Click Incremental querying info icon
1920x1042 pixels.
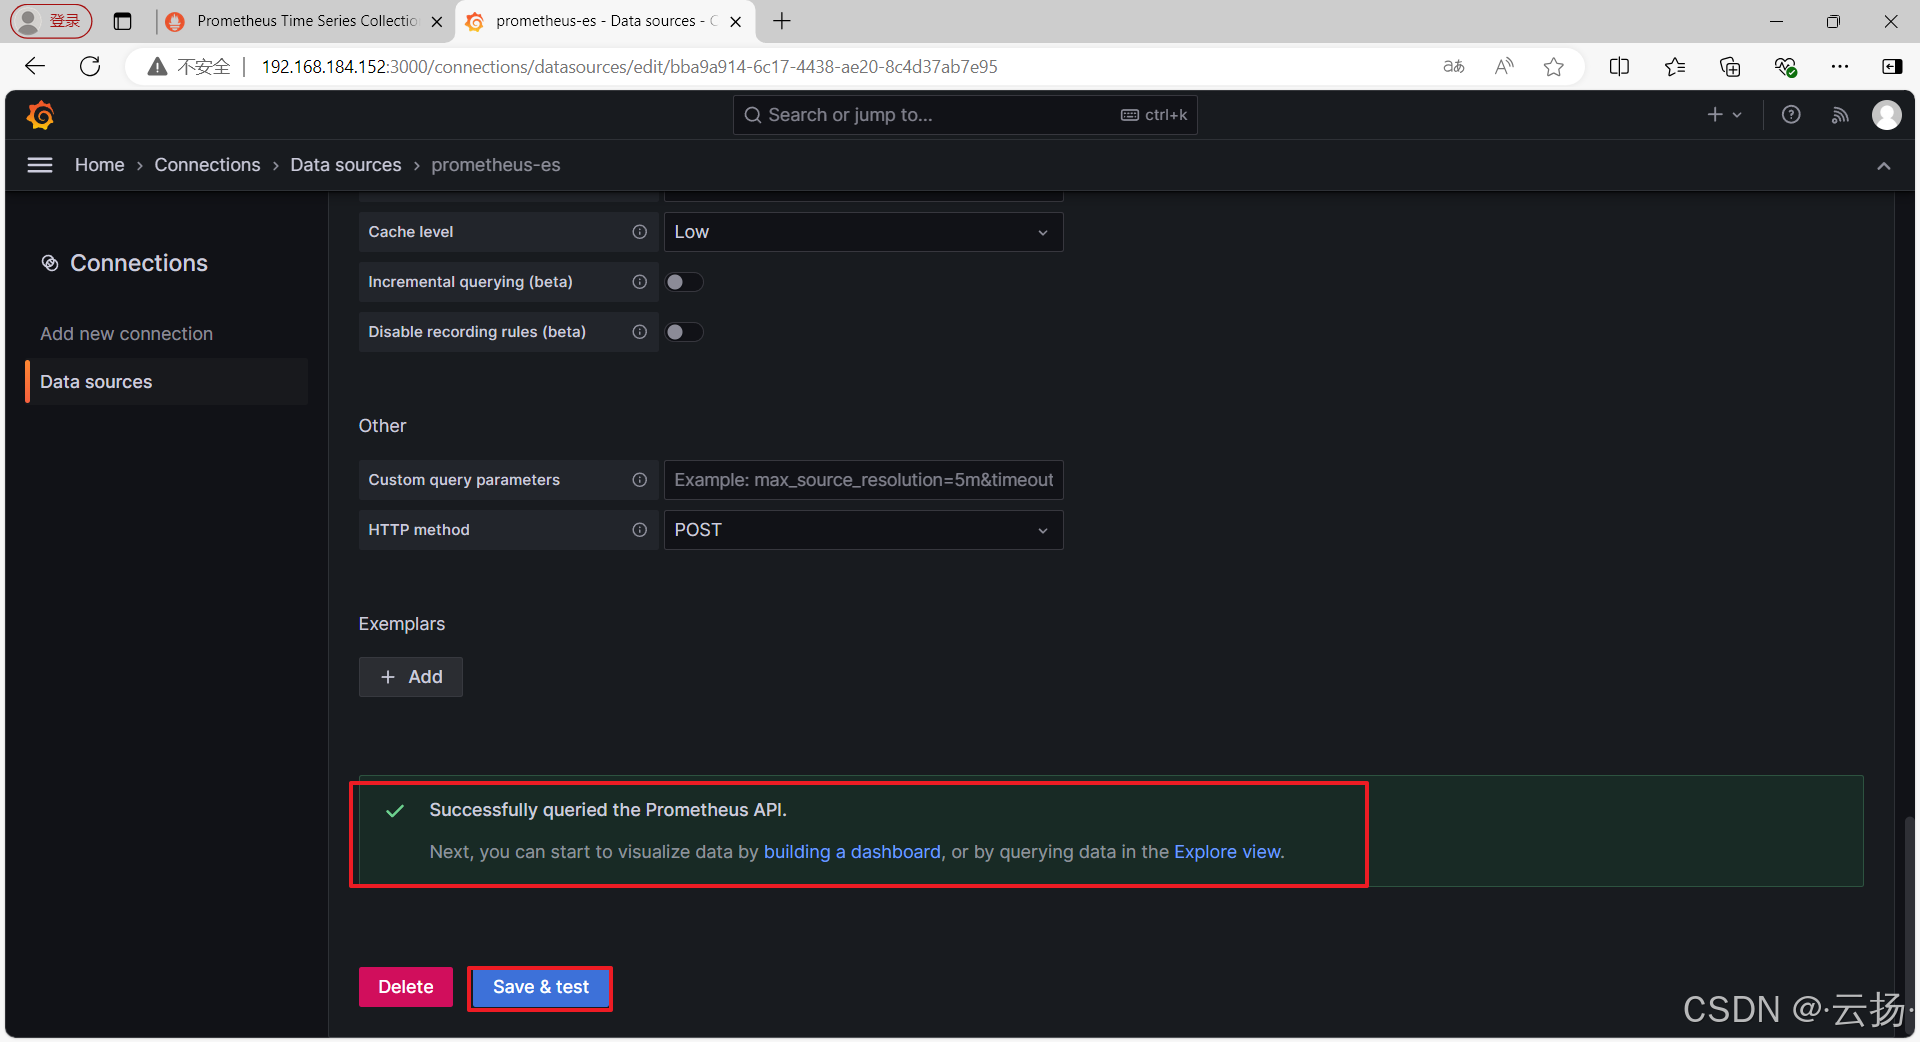pyautogui.click(x=640, y=282)
